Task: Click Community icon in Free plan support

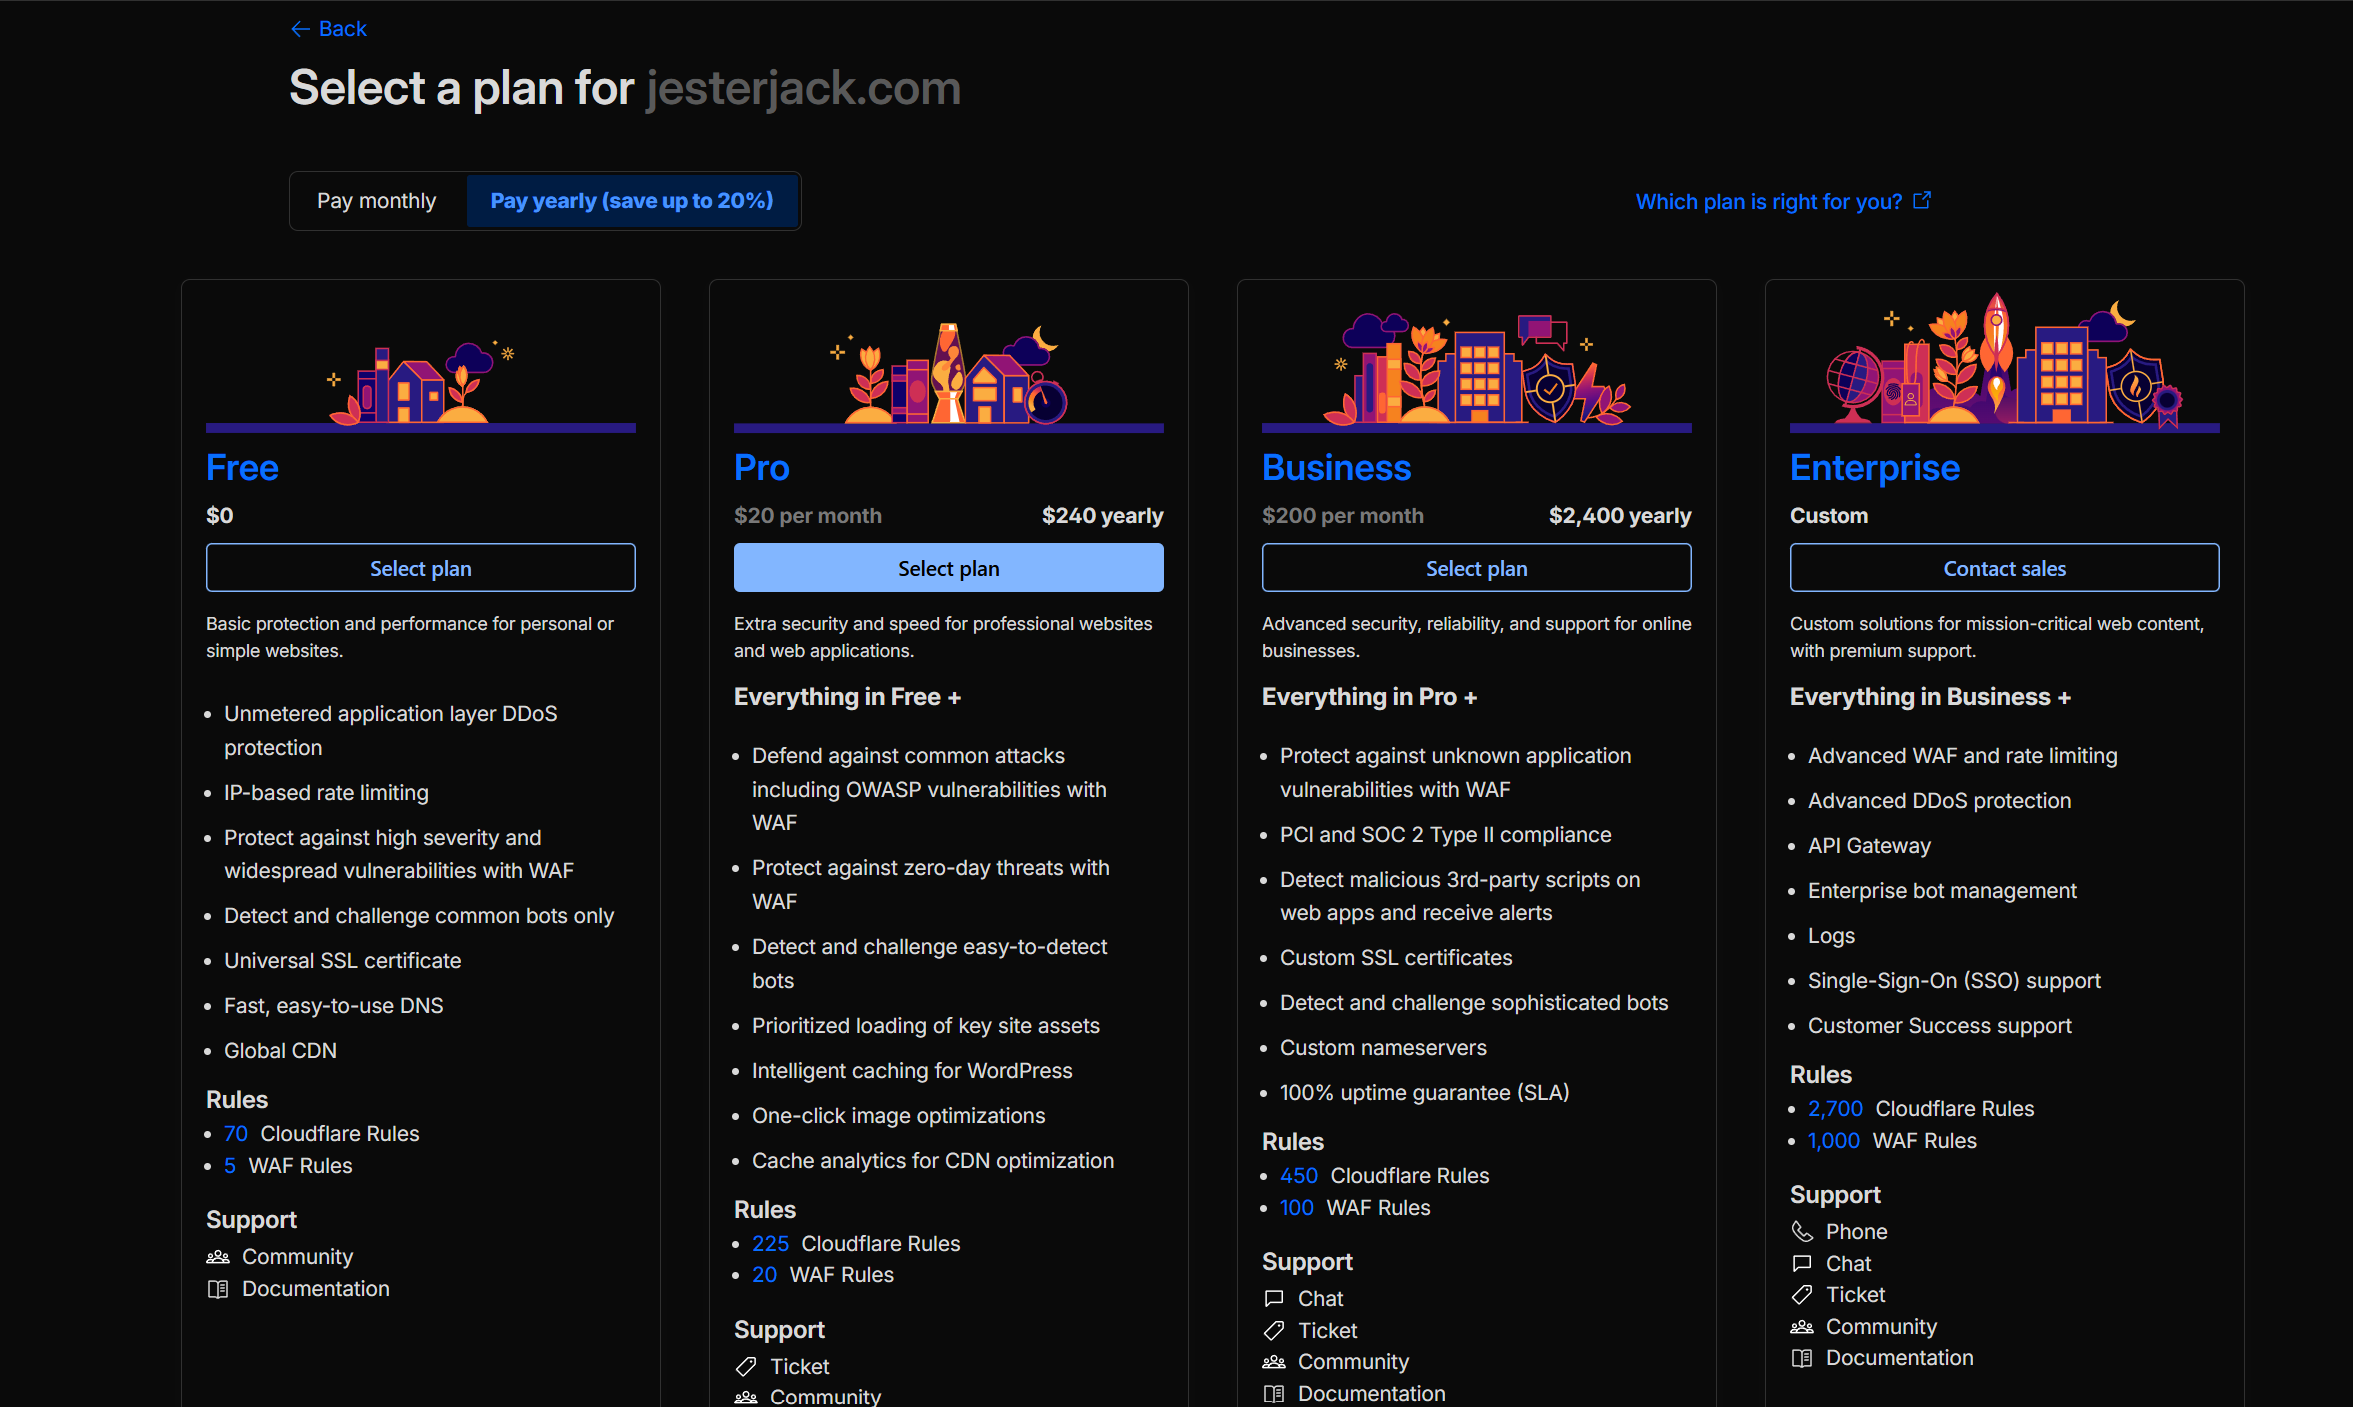Action: tap(218, 1257)
